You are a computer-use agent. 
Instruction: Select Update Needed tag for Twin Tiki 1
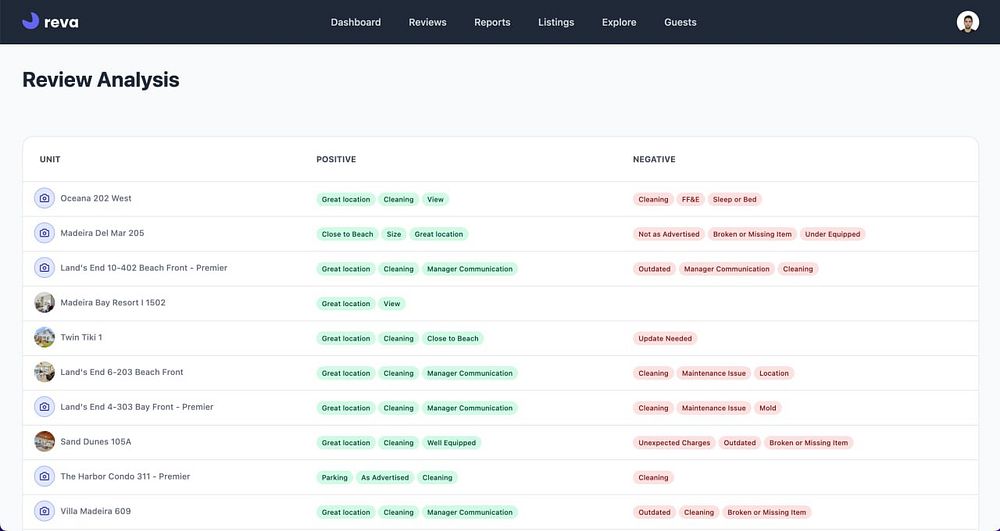tap(665, 338)
